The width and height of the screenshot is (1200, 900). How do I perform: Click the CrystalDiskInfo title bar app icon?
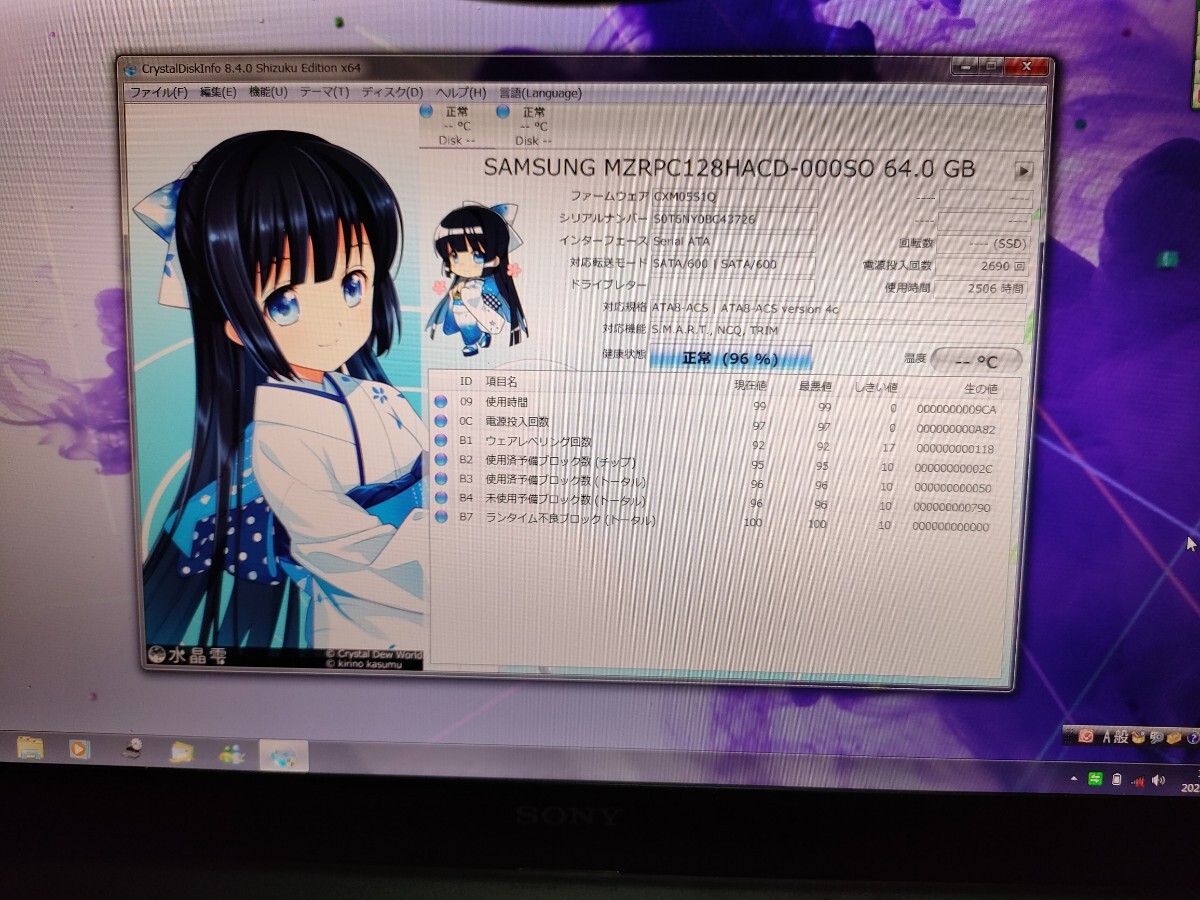130,69
